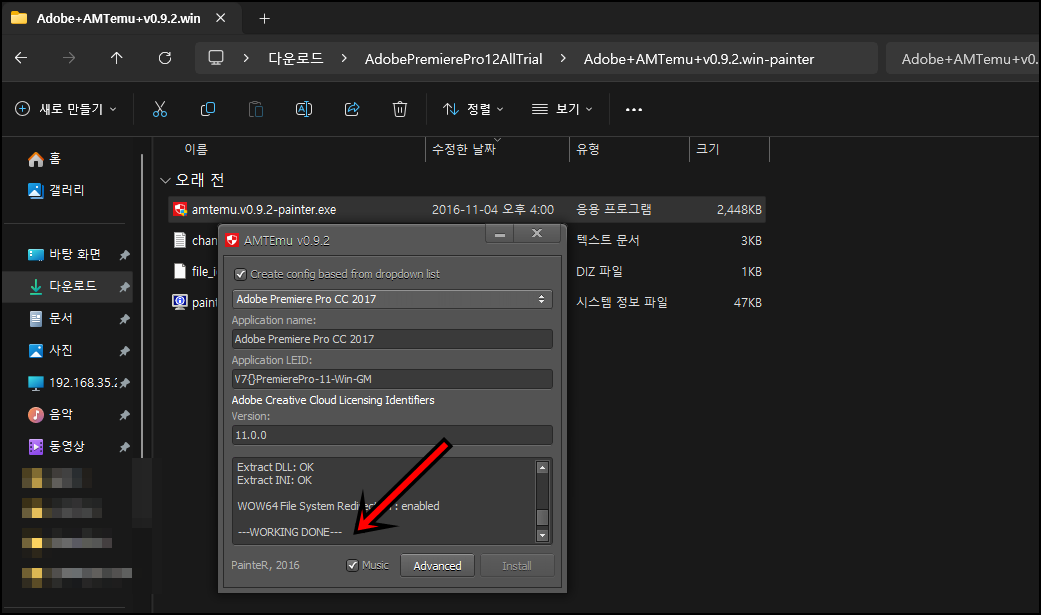Open the New (새로 만들기) dropdown
This screenshot has width=1041, height=615.
66,109
